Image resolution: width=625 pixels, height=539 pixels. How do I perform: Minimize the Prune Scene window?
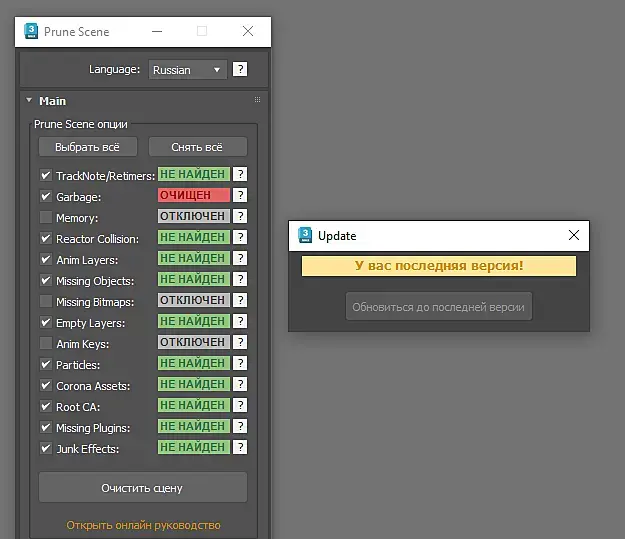click(157, 31)
